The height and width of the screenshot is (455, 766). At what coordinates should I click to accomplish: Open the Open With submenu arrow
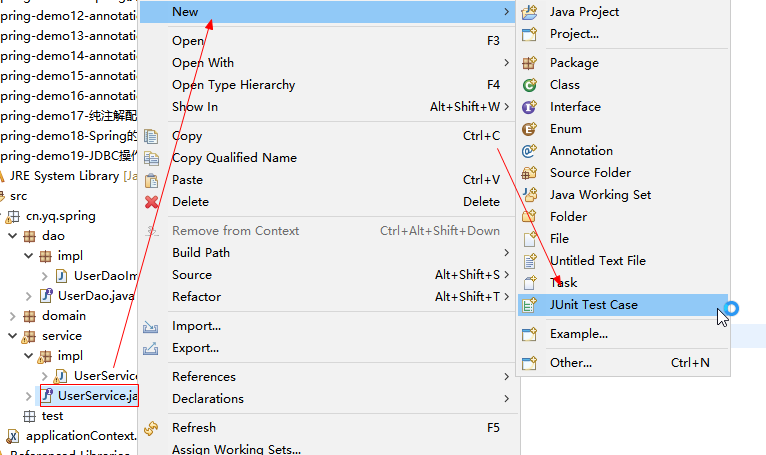[x=507, y=63]
